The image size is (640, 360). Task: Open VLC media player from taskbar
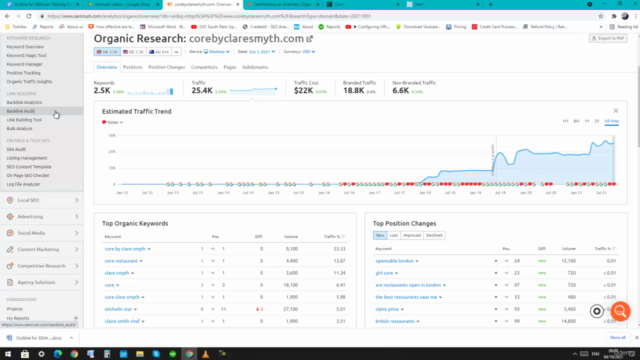click(x=205, y=354)
